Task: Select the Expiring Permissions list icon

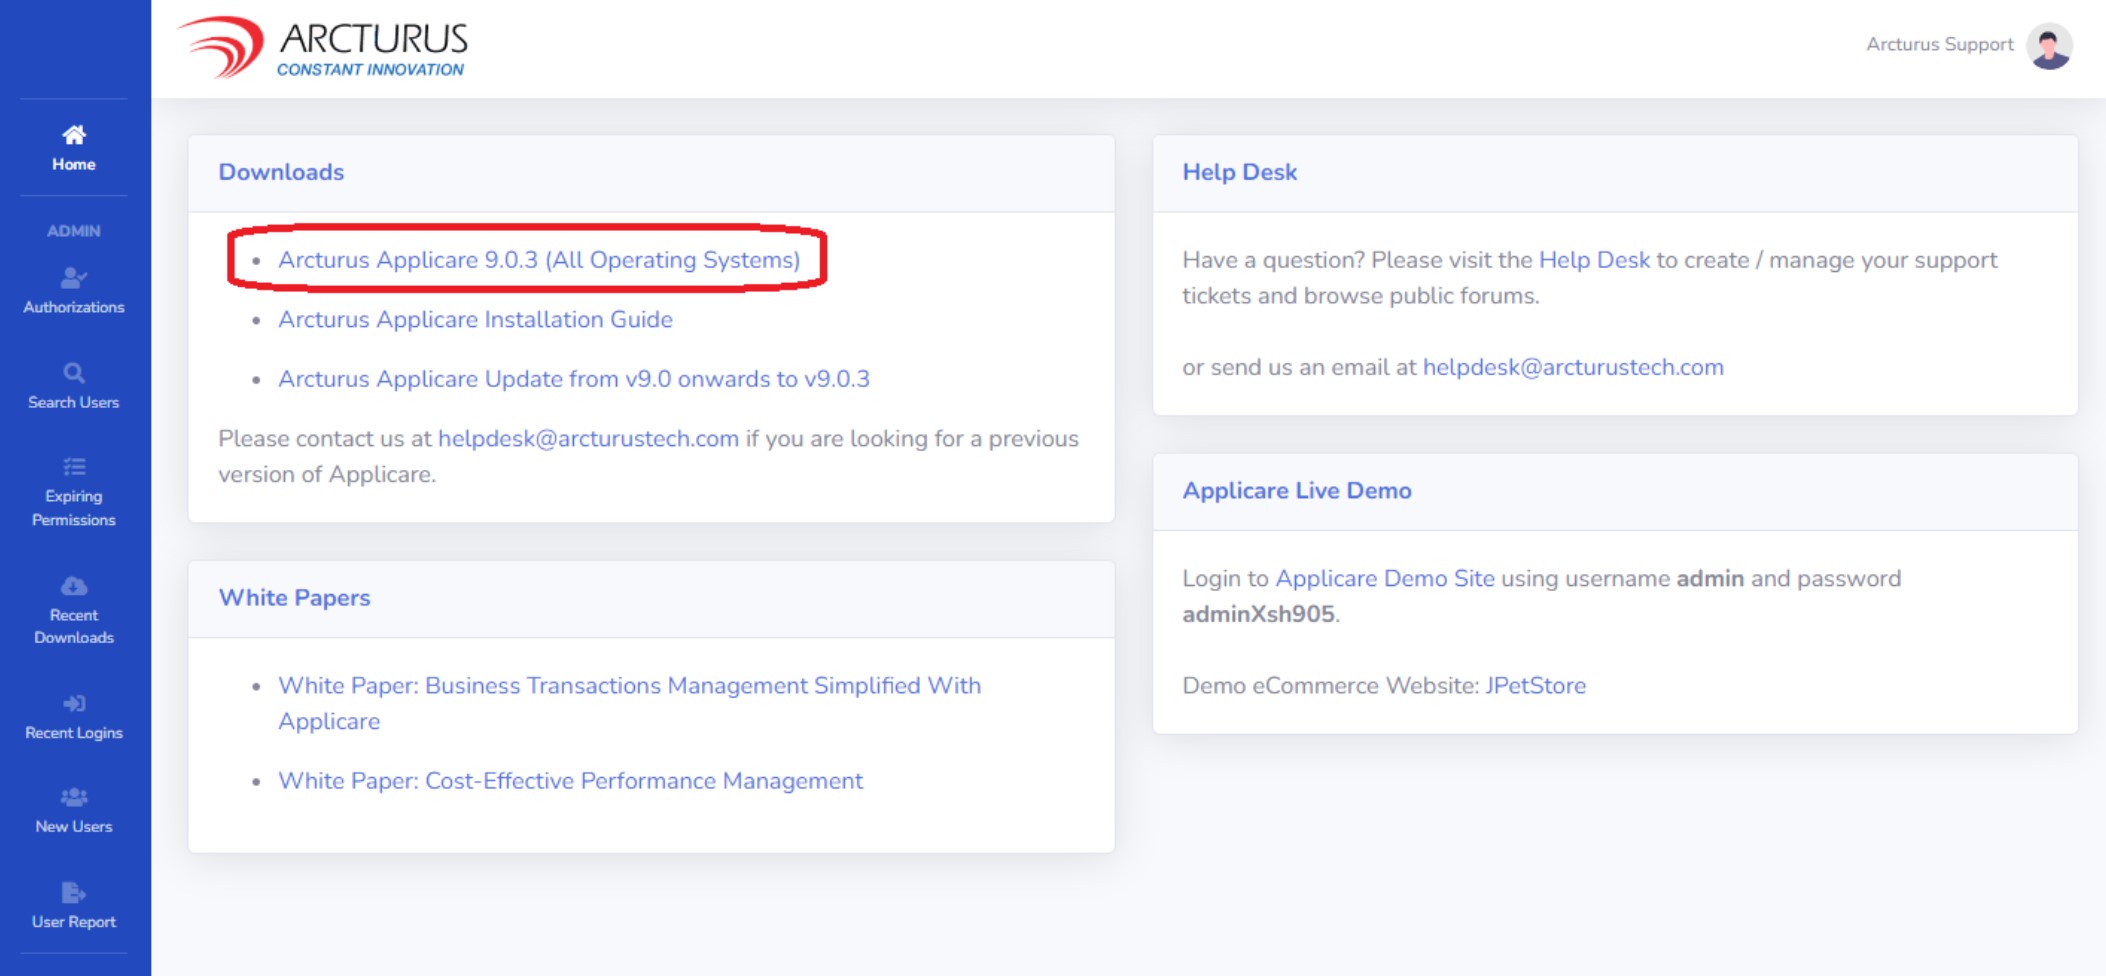Action: click(74, 467)
